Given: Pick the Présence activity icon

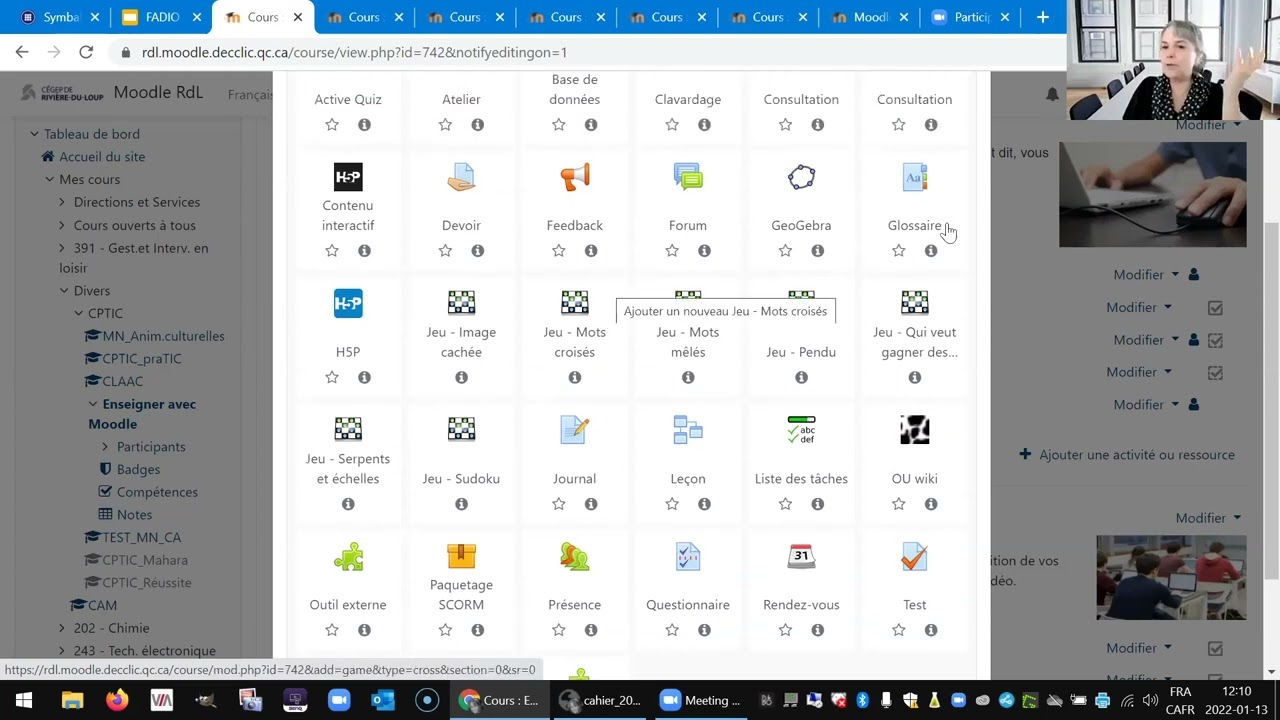Looking at the screenshot, I should click(575, 556).
